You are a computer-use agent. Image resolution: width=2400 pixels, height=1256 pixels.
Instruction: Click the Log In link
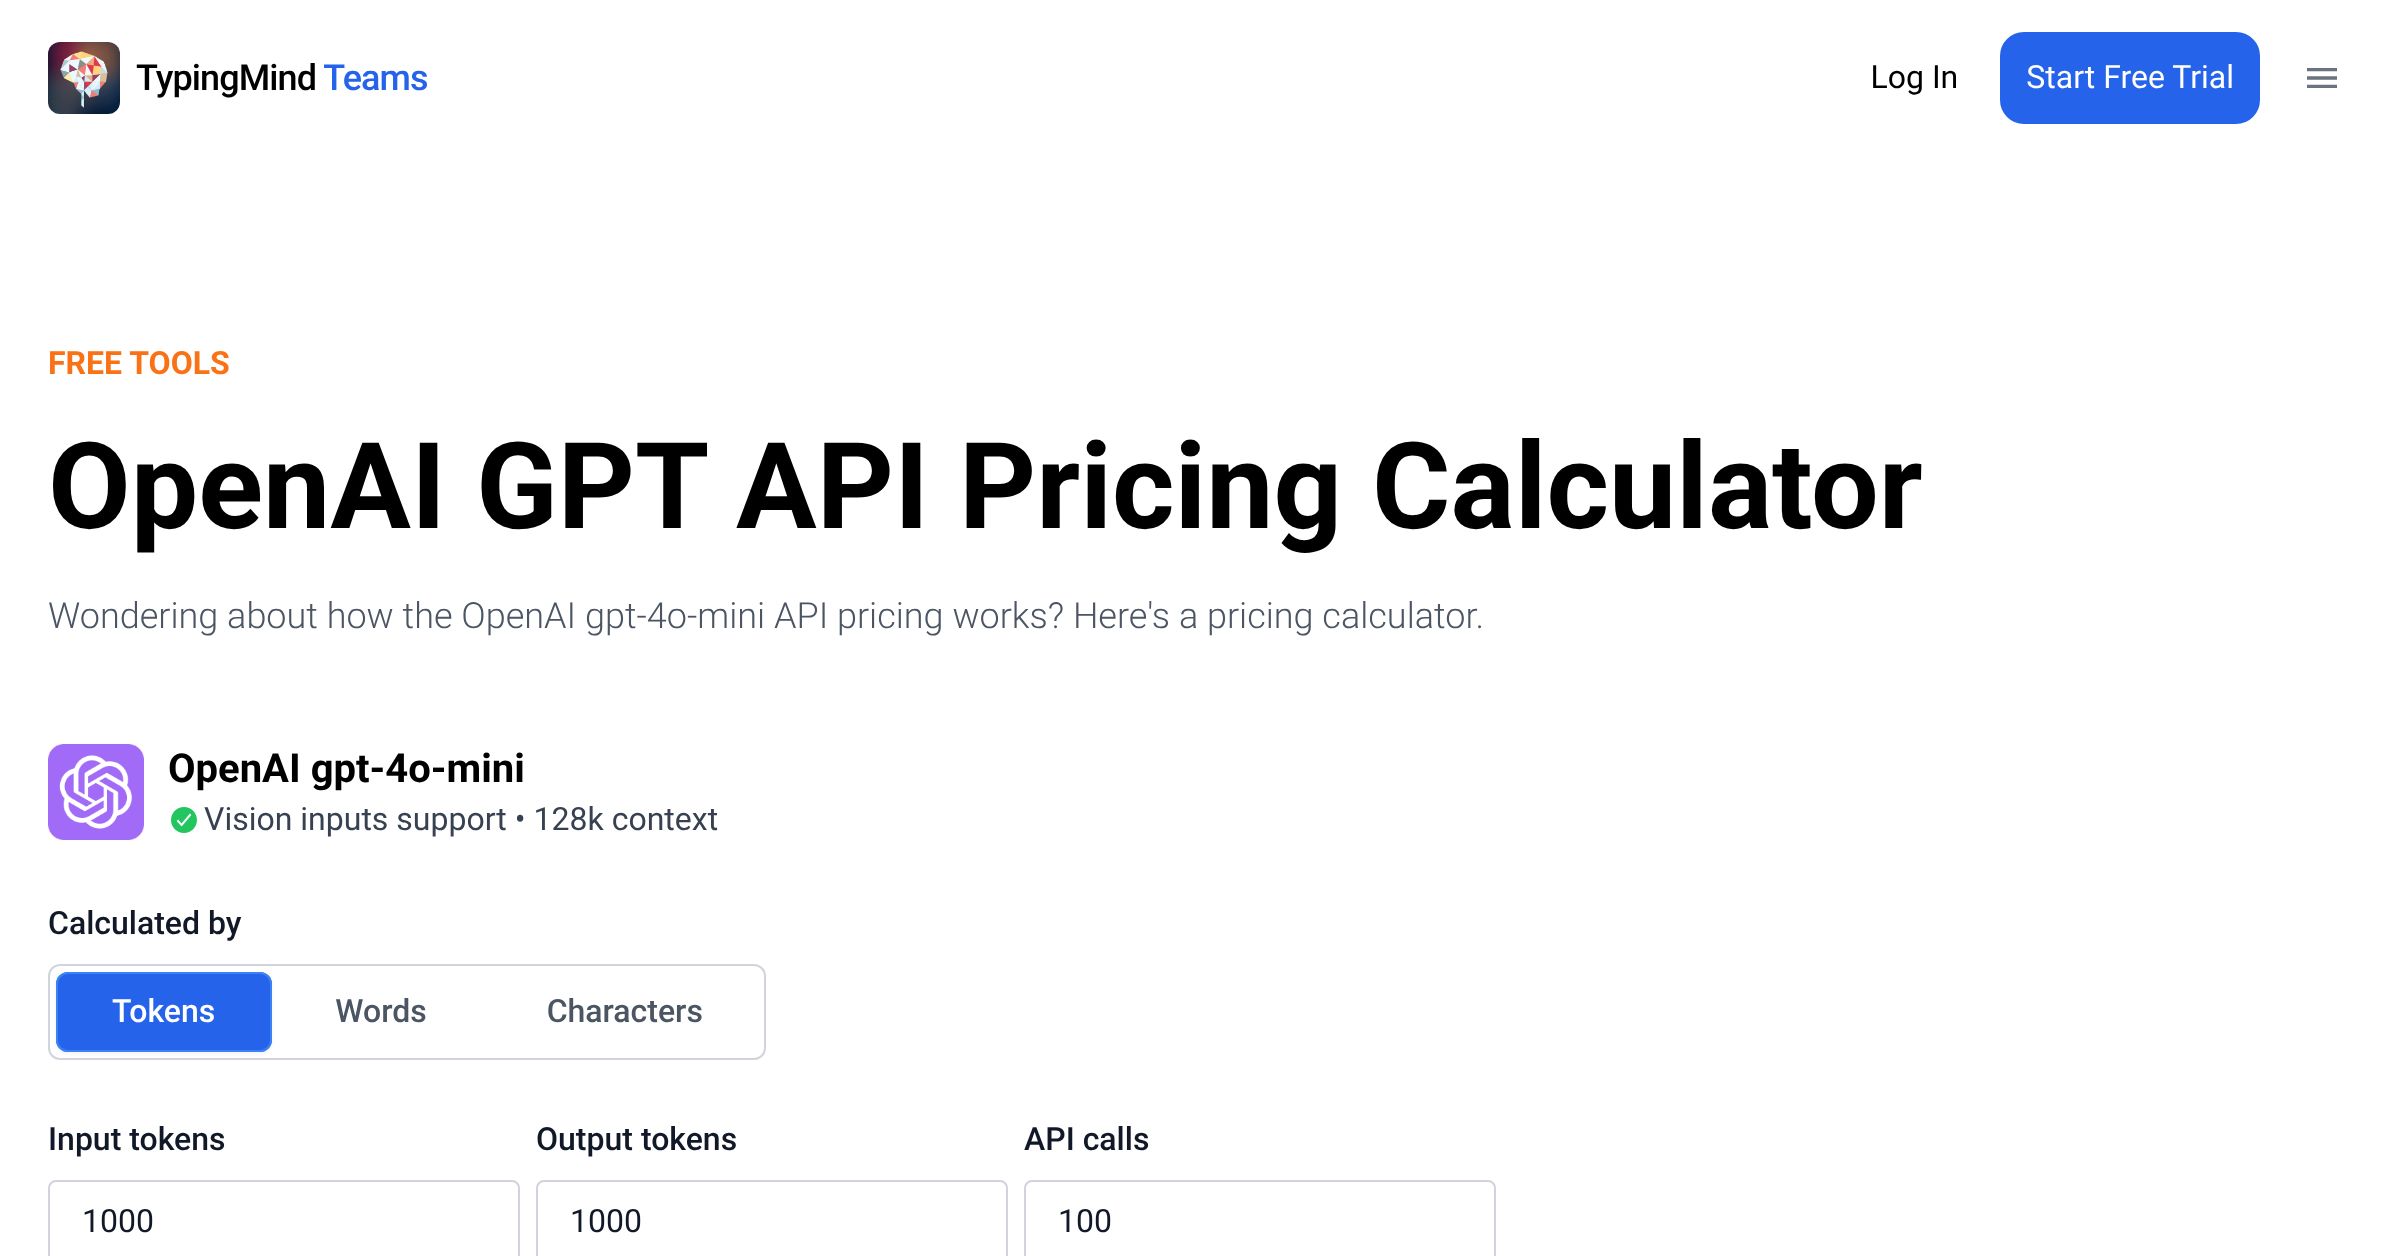coord(1913,78)
